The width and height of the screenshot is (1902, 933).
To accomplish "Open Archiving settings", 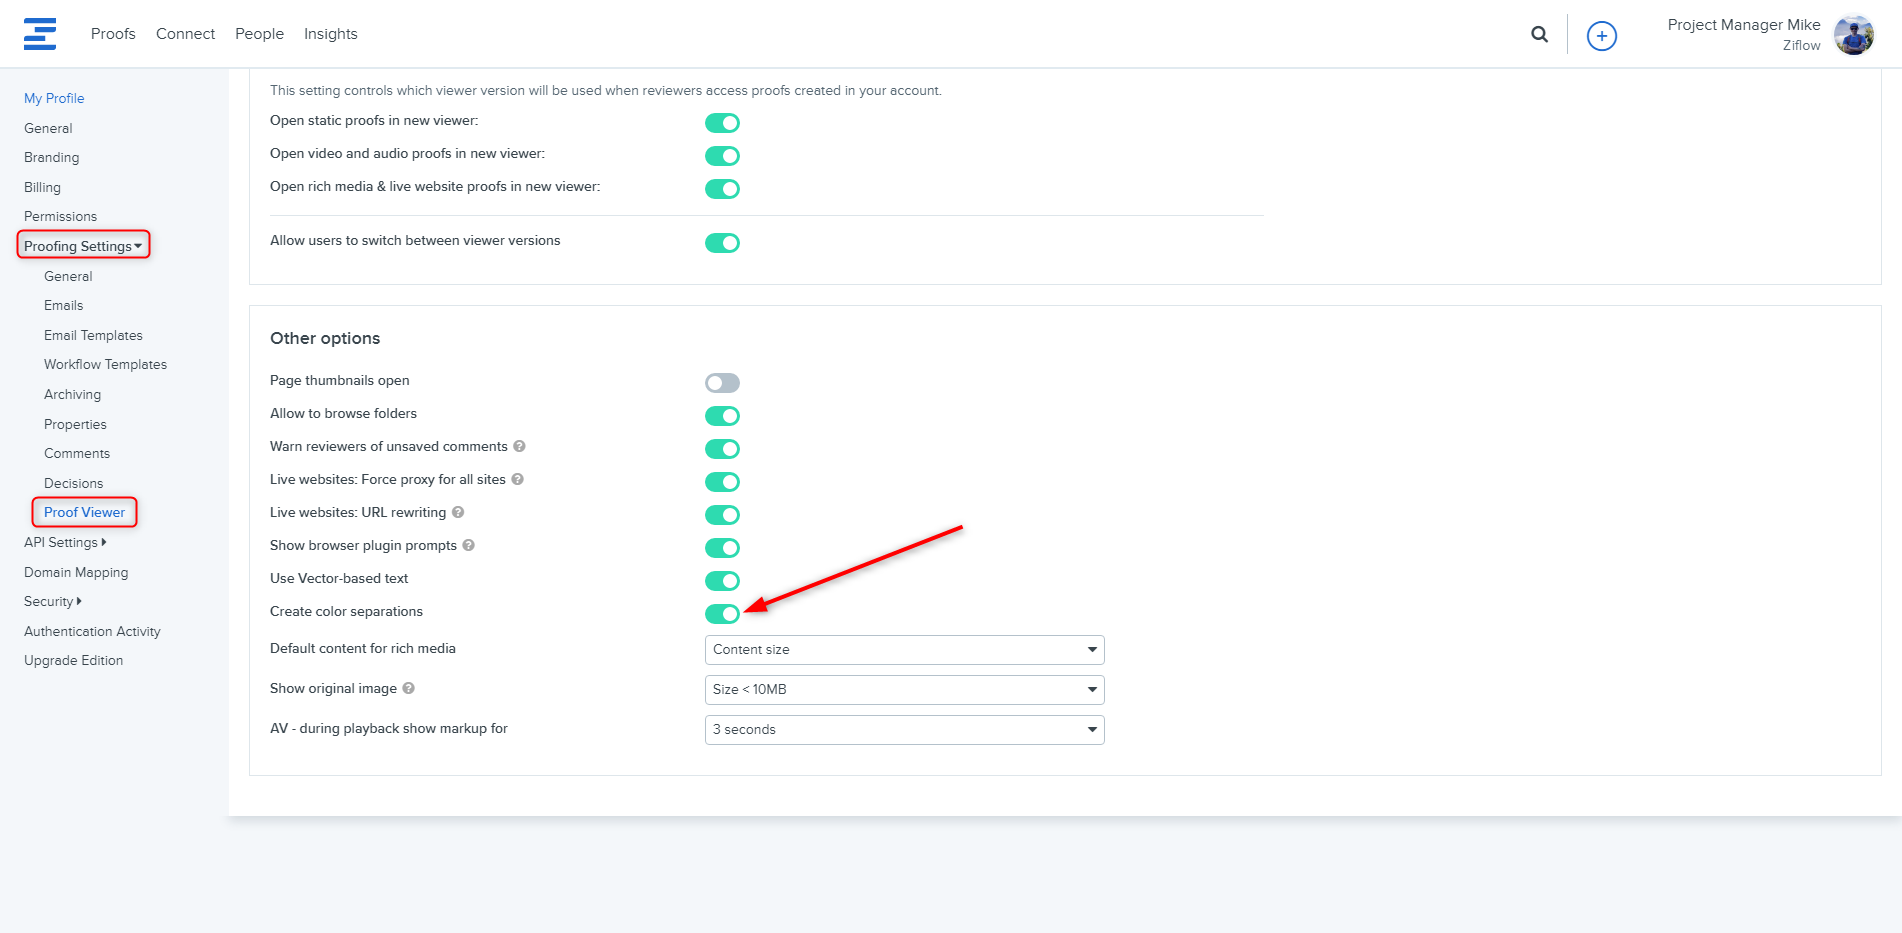I will click(72, 394).
